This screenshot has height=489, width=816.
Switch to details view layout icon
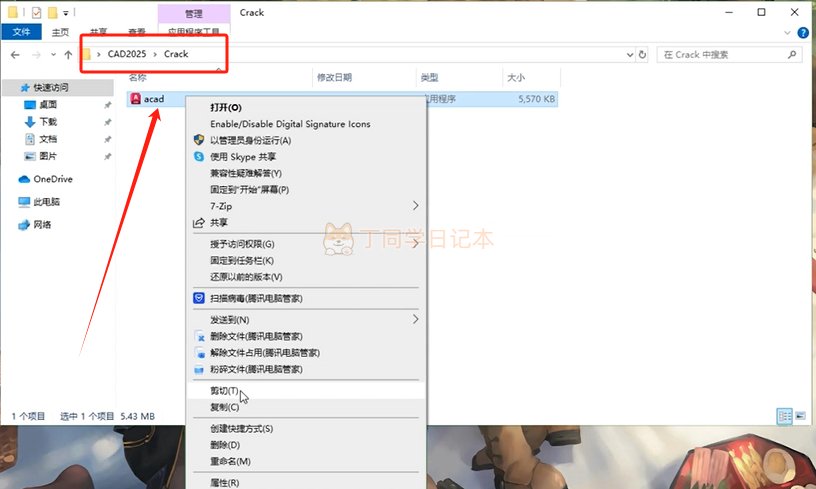point(784,416)
